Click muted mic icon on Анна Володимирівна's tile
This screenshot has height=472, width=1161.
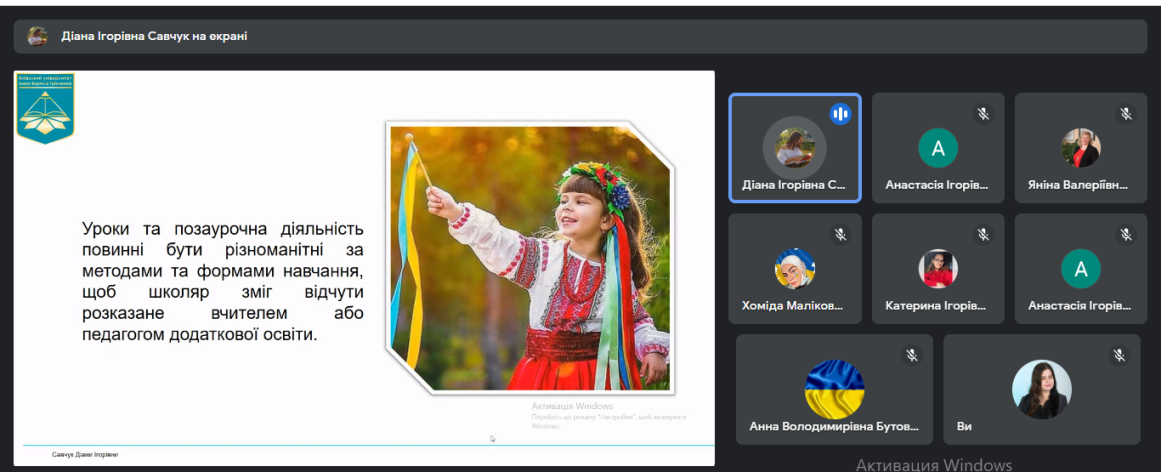[912, 355]
